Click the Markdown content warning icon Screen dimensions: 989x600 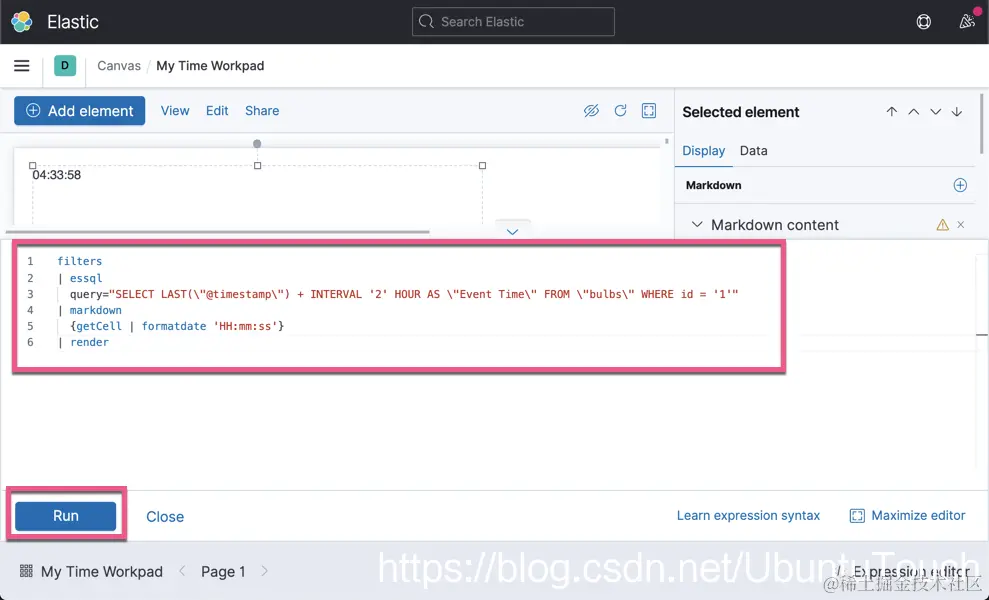pyautogui.click(x=942, y=225)
